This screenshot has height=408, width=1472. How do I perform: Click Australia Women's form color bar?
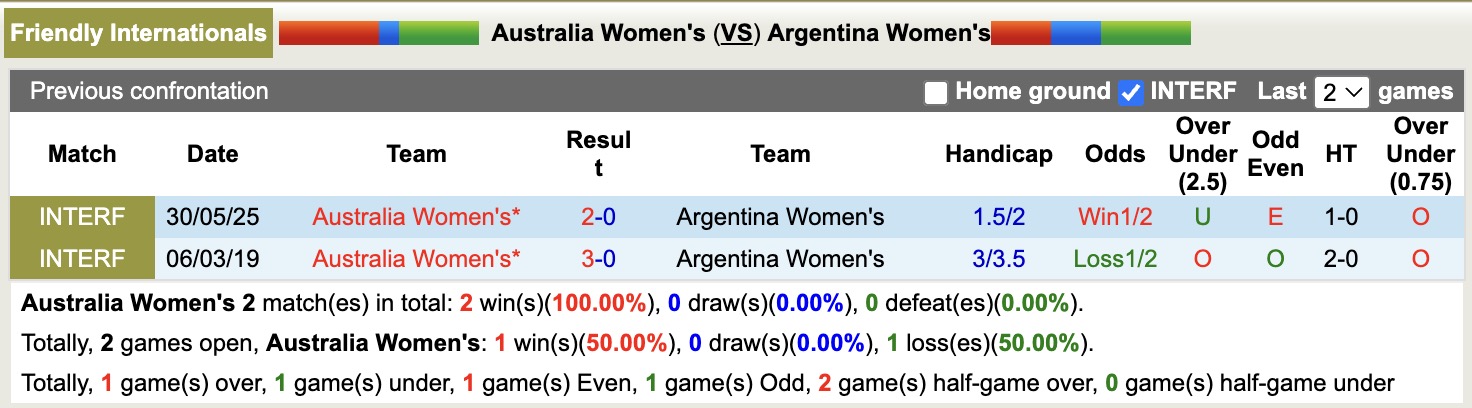[x=379, y=34]
